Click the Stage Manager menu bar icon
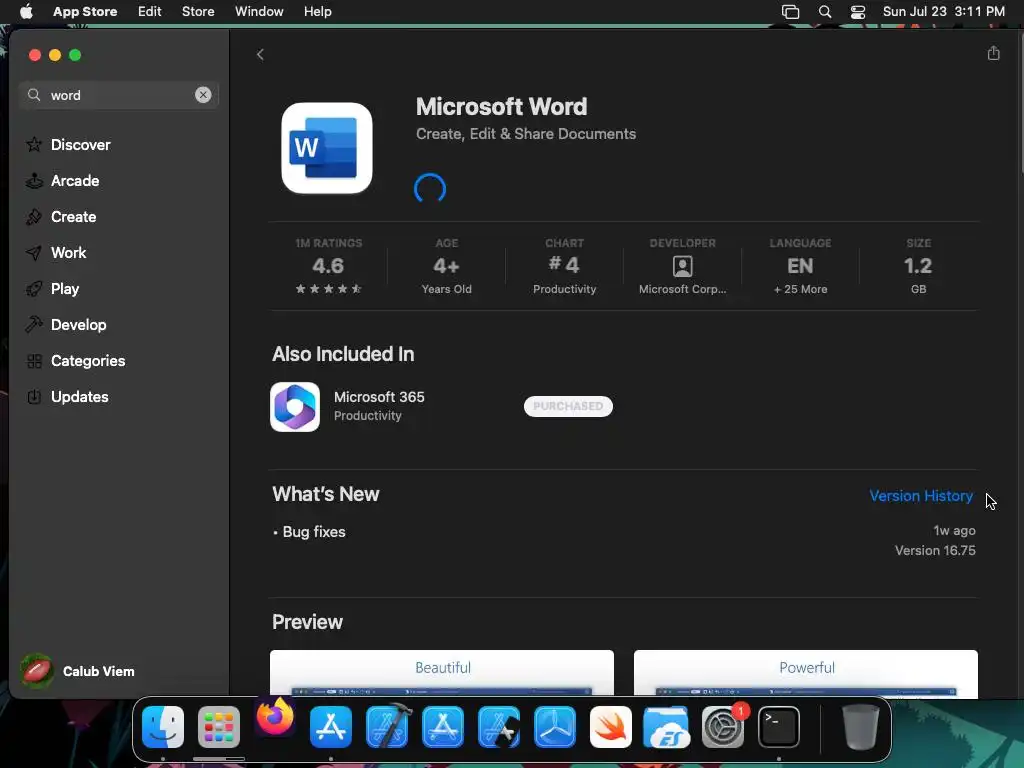The image size is (1024, 768). click(790, 12)
